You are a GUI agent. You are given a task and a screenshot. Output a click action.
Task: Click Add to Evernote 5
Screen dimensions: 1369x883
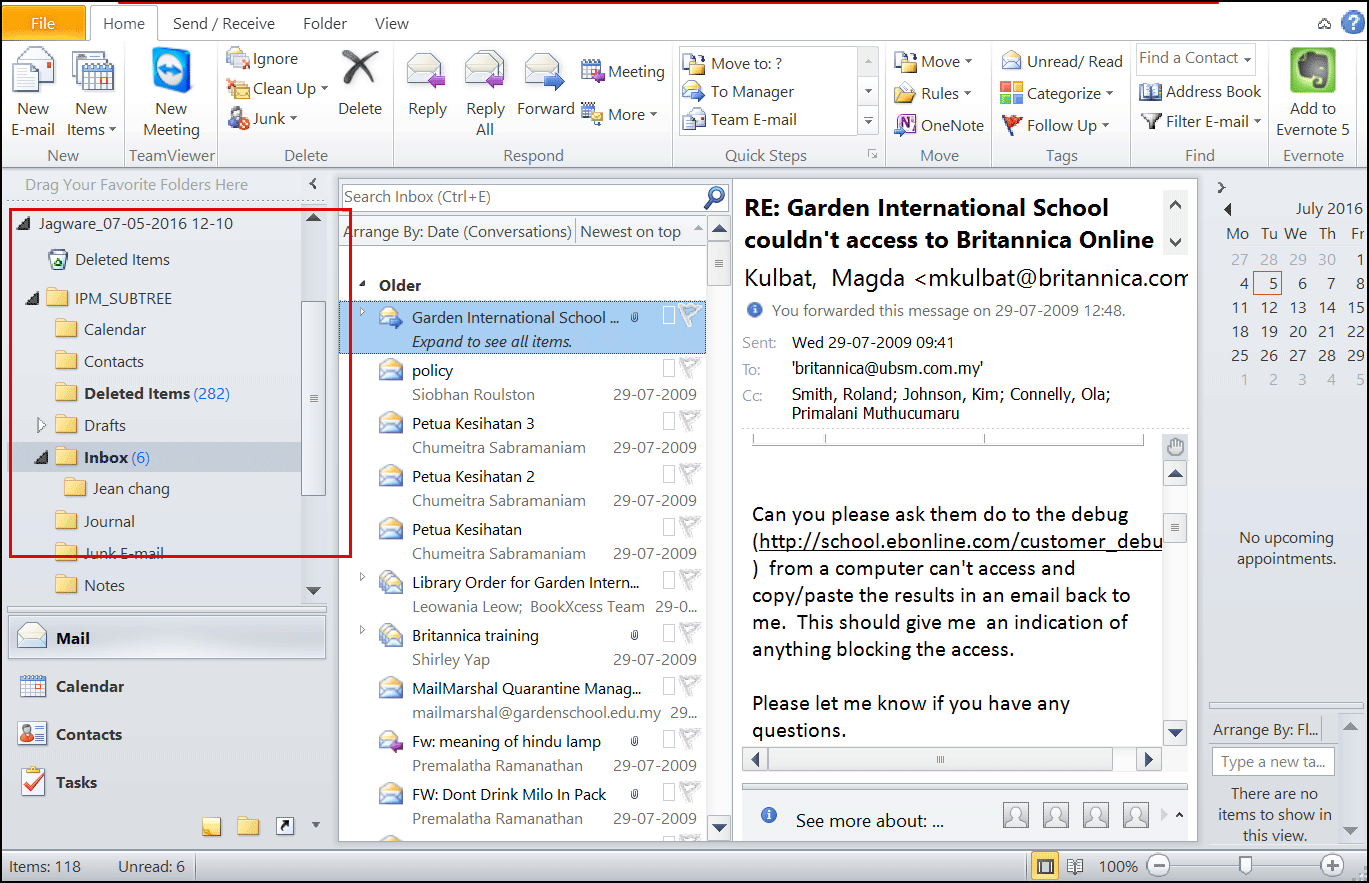click(x=1312, y=94)
